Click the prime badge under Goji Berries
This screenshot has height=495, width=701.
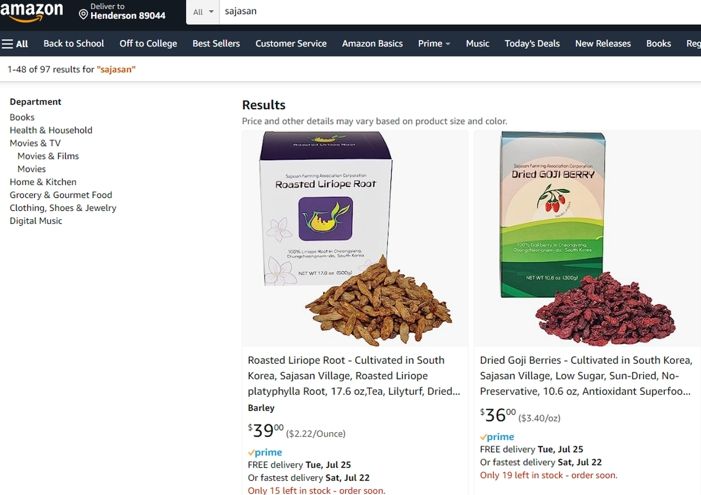[497, 436]
